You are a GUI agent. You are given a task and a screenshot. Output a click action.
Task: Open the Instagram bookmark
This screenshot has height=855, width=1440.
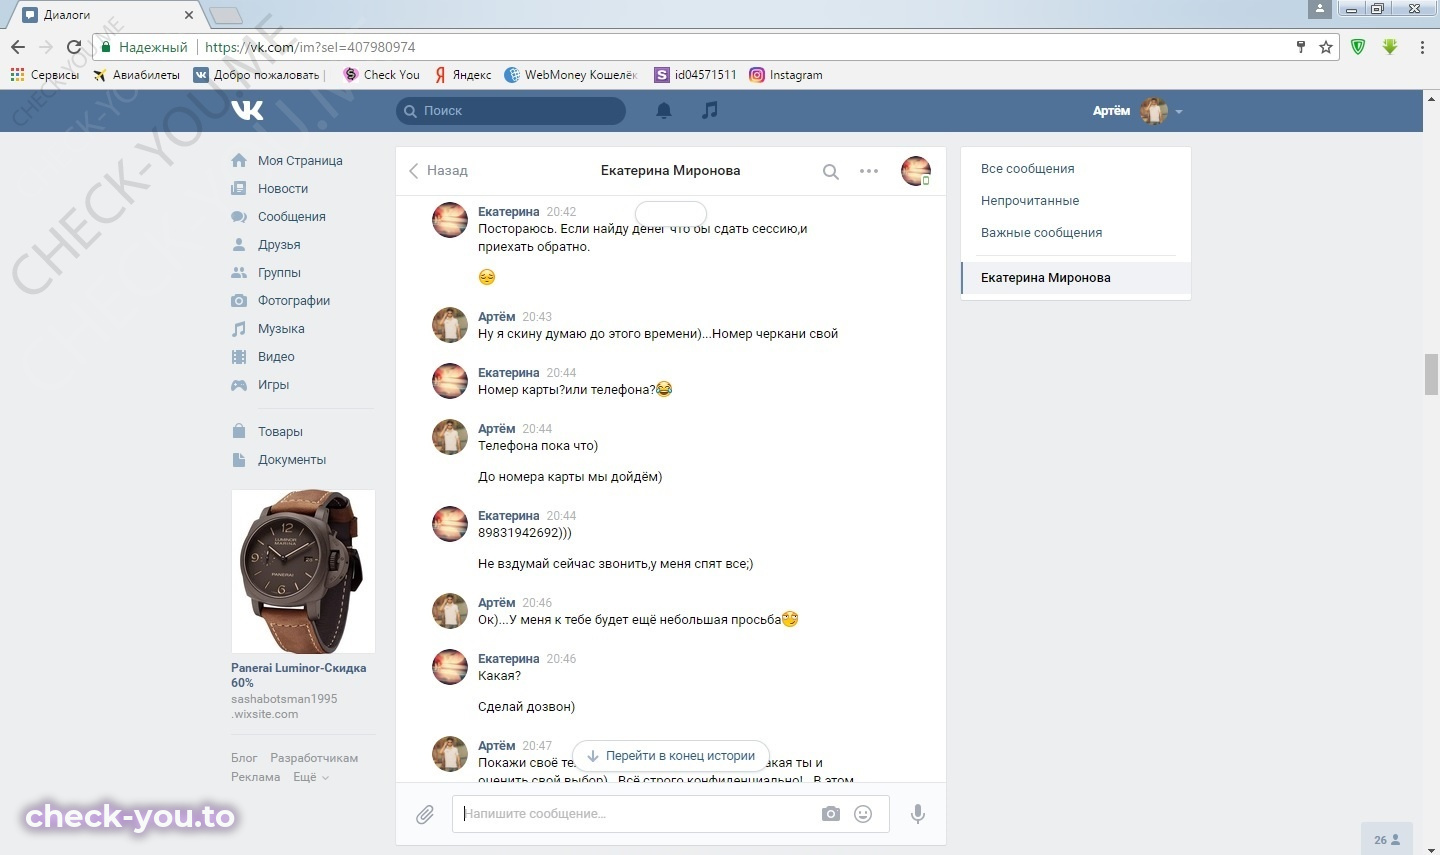786,75
